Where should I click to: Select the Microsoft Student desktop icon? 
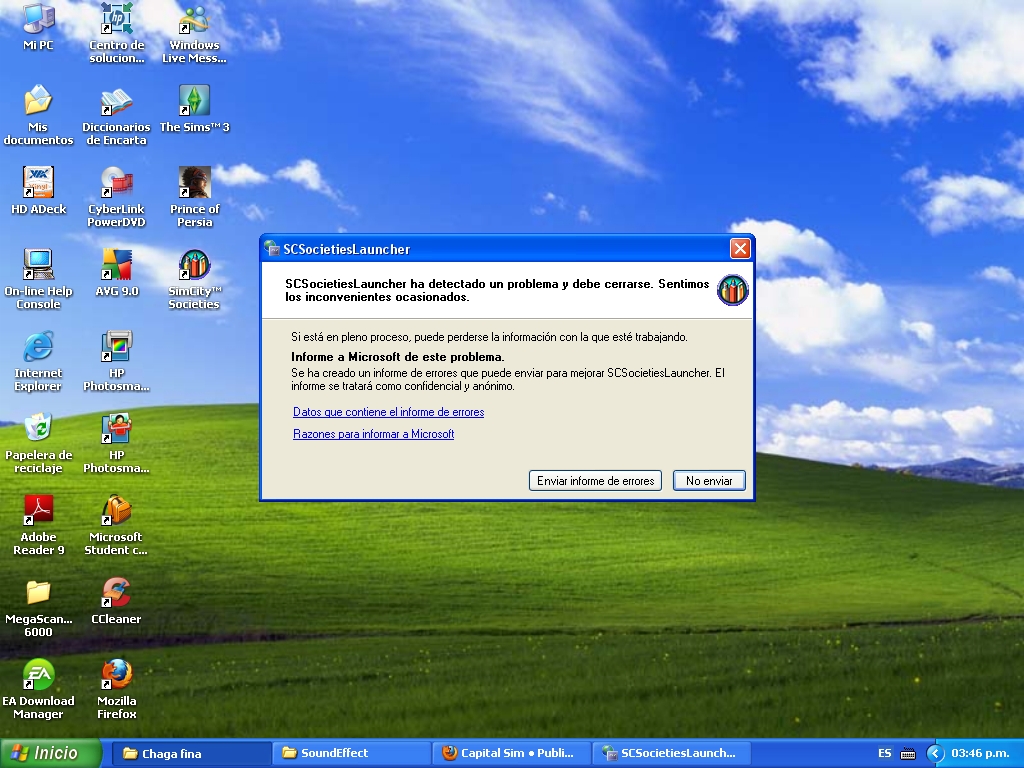[x=116, y=525]
